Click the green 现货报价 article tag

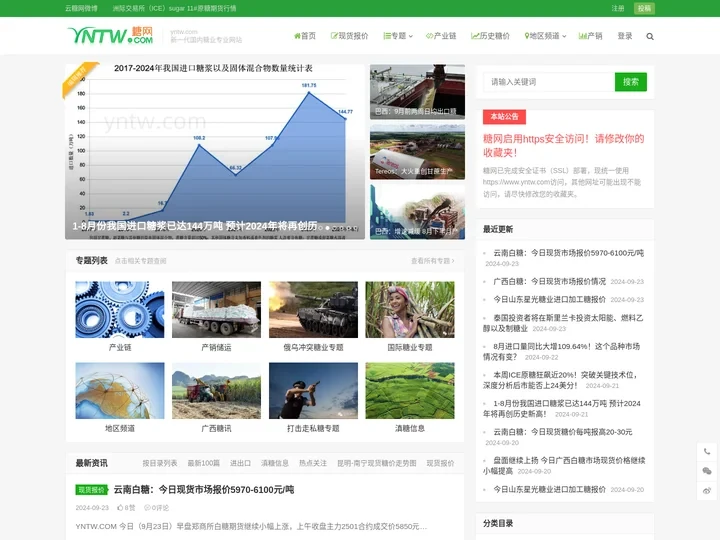click(92, 490)
